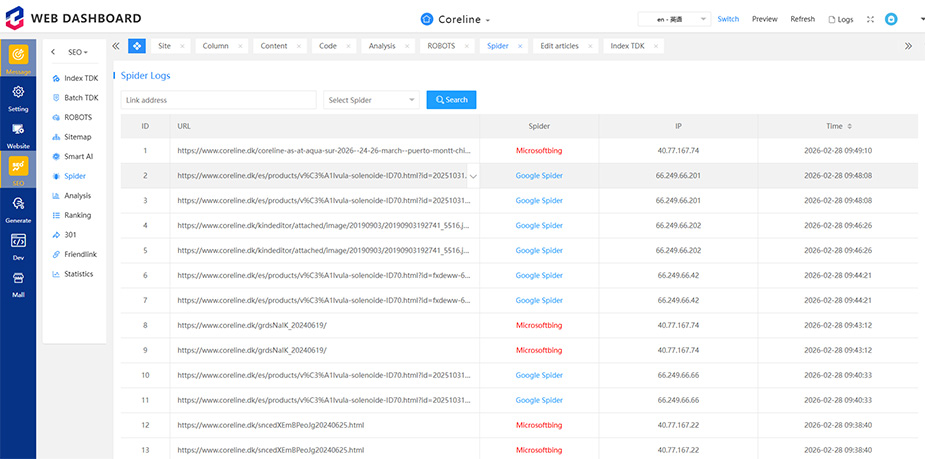Click the Refresh link in header
Screen dimensions: 925x459
coord(802,19)
